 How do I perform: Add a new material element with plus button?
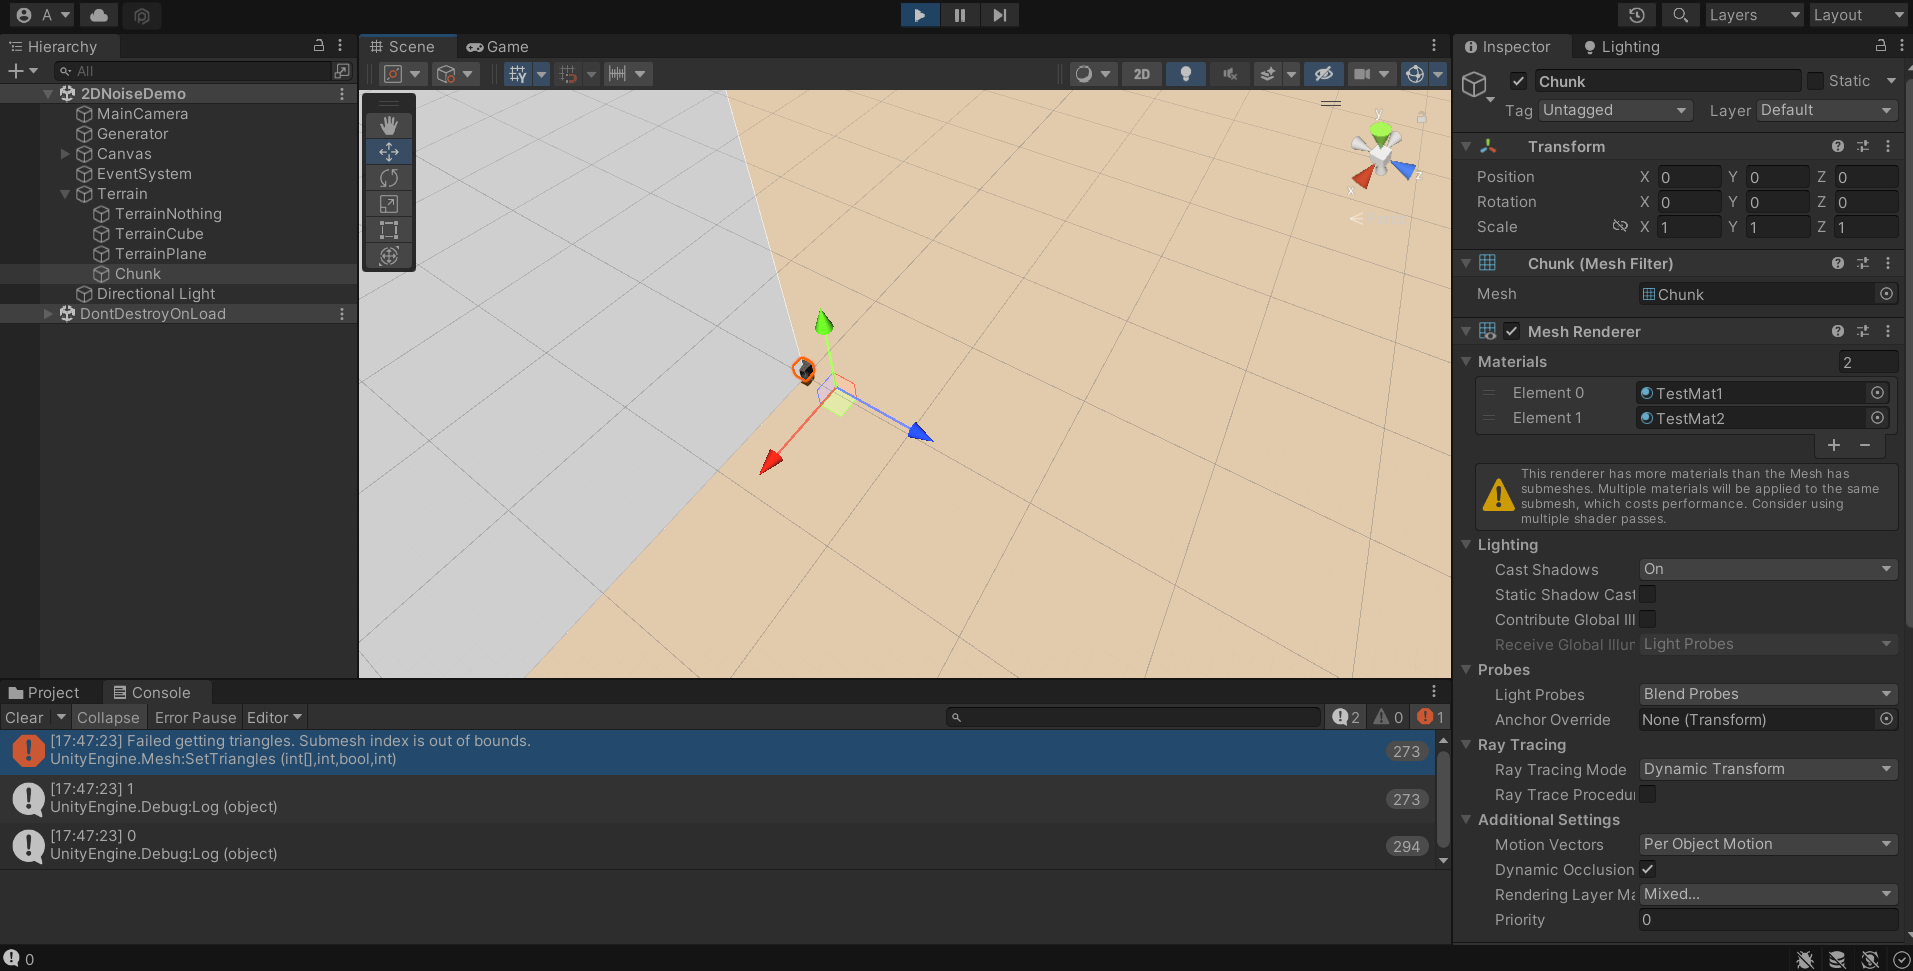[x=1834, y=445]
